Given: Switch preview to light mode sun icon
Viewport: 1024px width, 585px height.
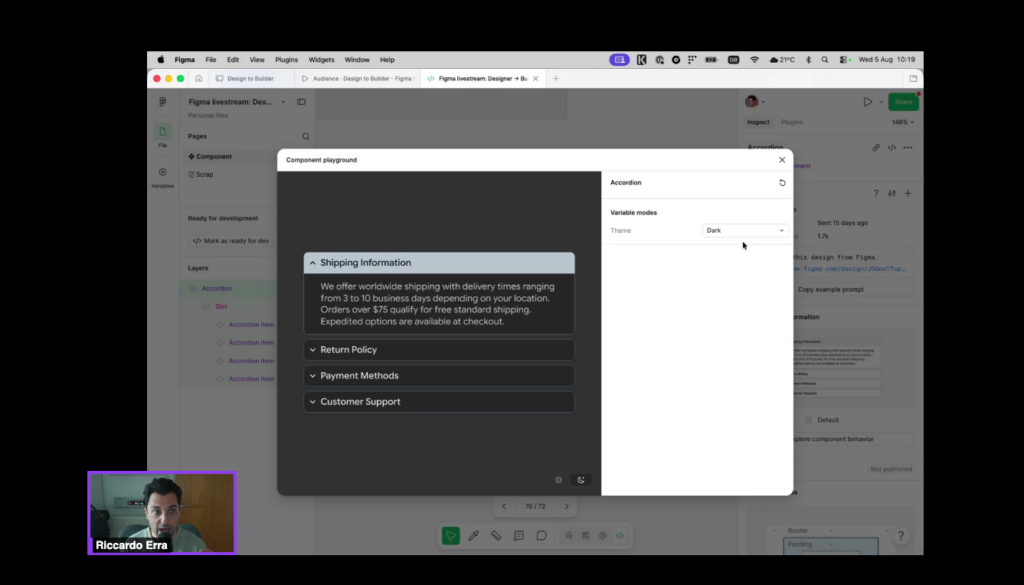Looking at the screenshot, I should (x=558, y=480).
